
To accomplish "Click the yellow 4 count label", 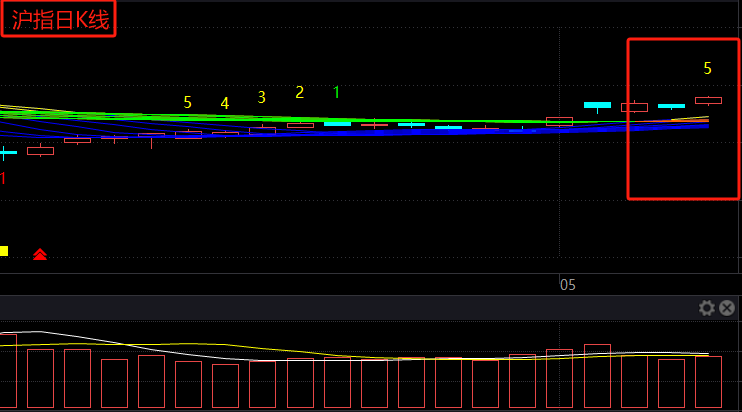I will (x=225, y=103).
